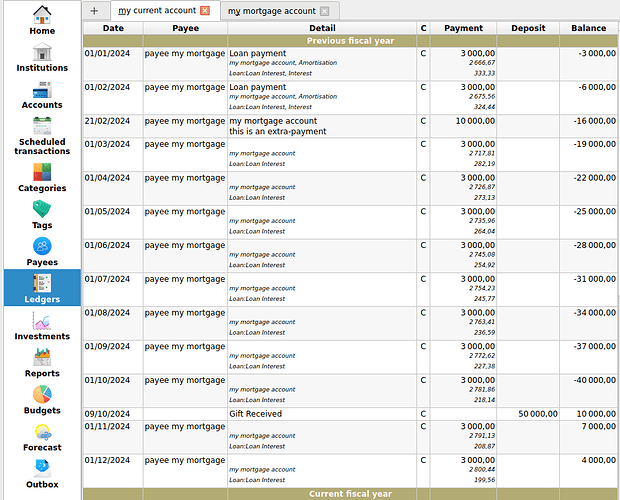The image size is (620, 500).
Task: Select the my current account tab
Action: pos(156,11)
